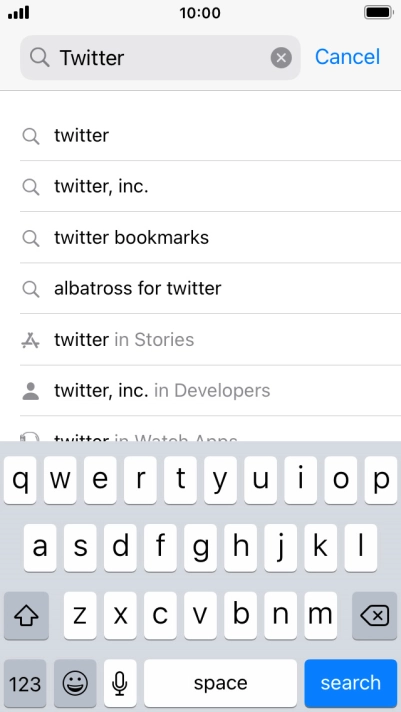Image resolution: width=401 pixels, height=712 pixels.
Task: Select the "twitter, inc." suggestion
Action: 210,186
